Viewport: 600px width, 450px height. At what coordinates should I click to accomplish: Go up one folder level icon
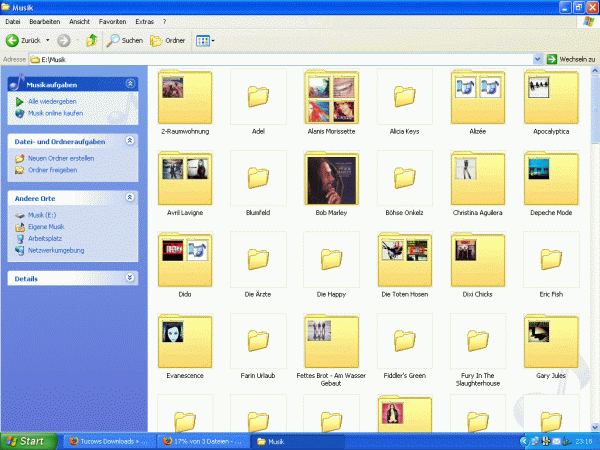click(91, 40)
